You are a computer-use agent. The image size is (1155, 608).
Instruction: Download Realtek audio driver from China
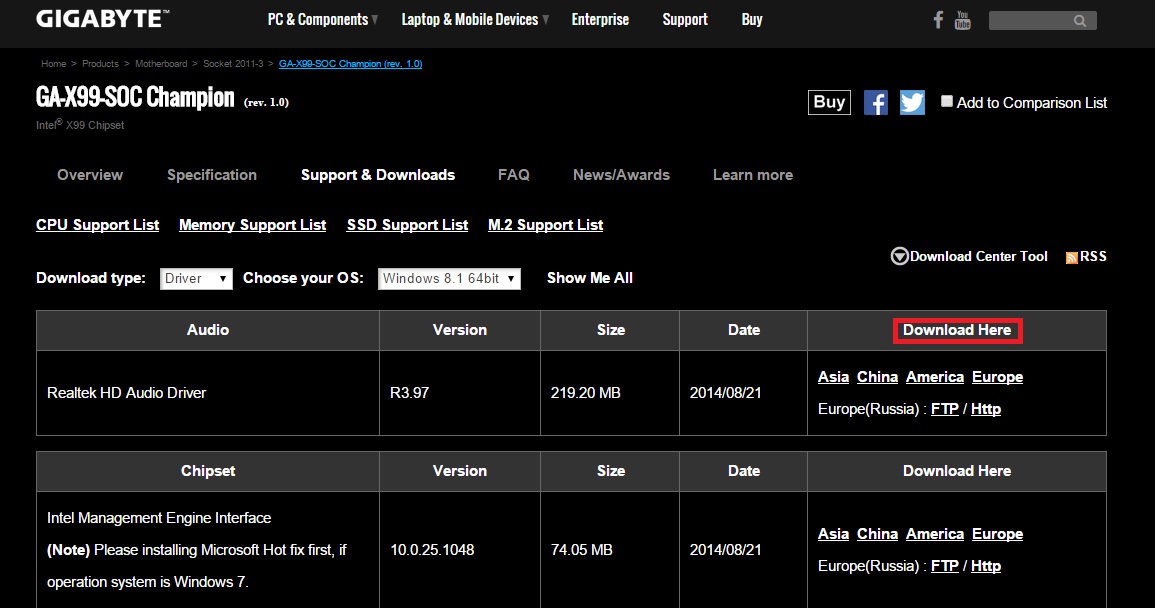(x=877, y=377)
